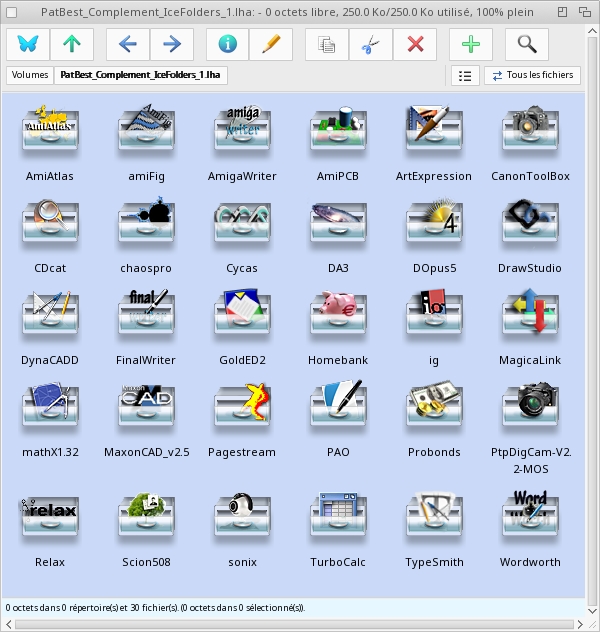600x632 pixels.
Task: Select the PatBest_Complement_IceFolders_1.lha path tab
Action: pos(141,75)
